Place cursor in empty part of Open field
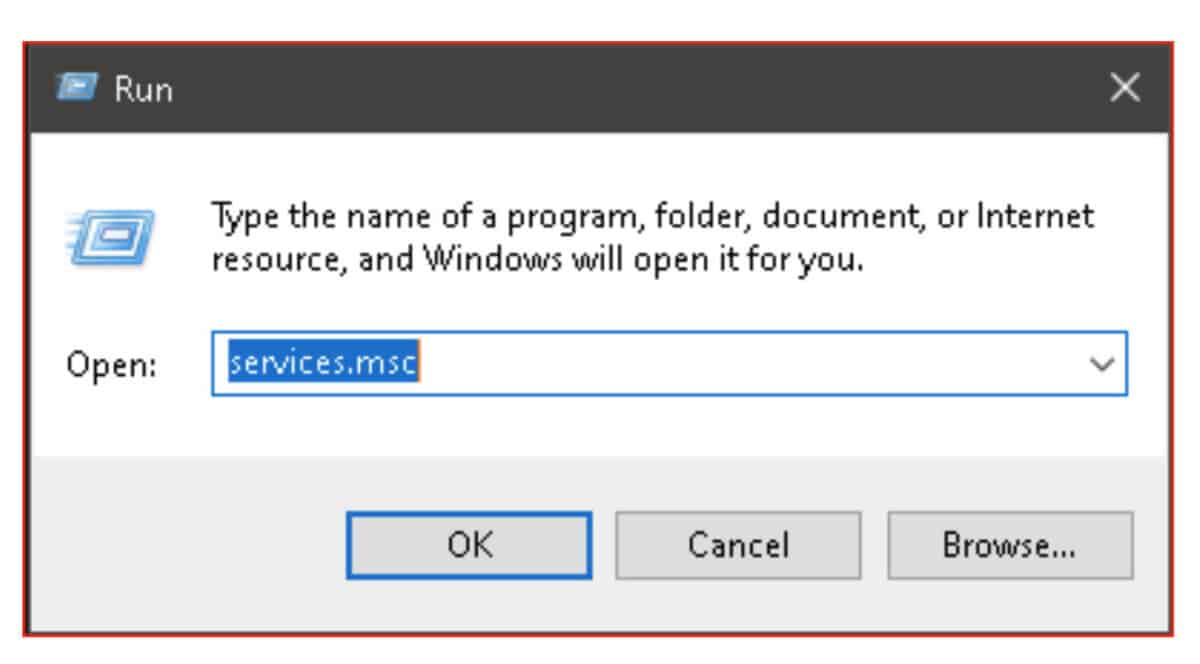The image size is (1200, 664). pos(750,365)
